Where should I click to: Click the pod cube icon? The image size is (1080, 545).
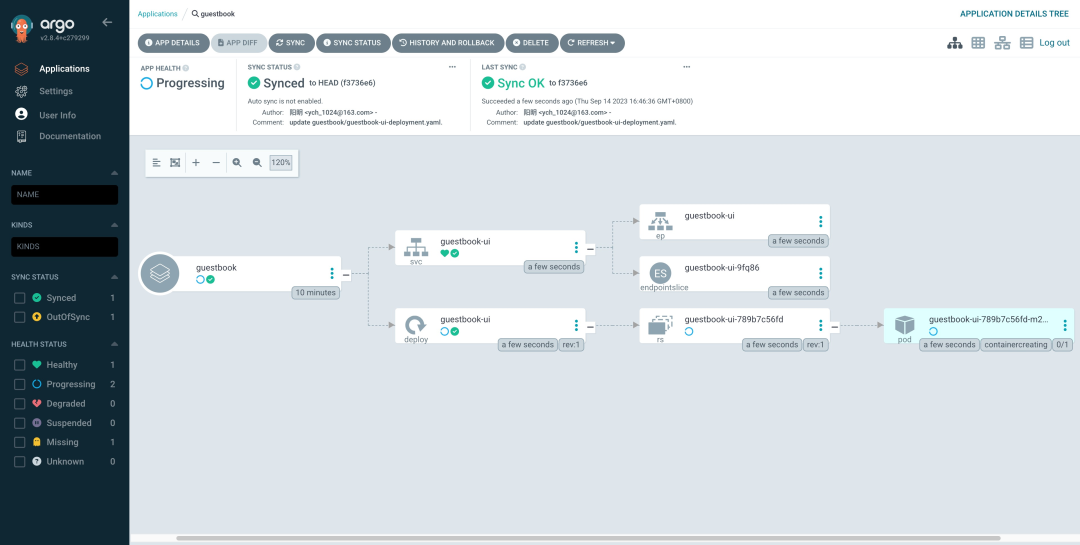904,325
